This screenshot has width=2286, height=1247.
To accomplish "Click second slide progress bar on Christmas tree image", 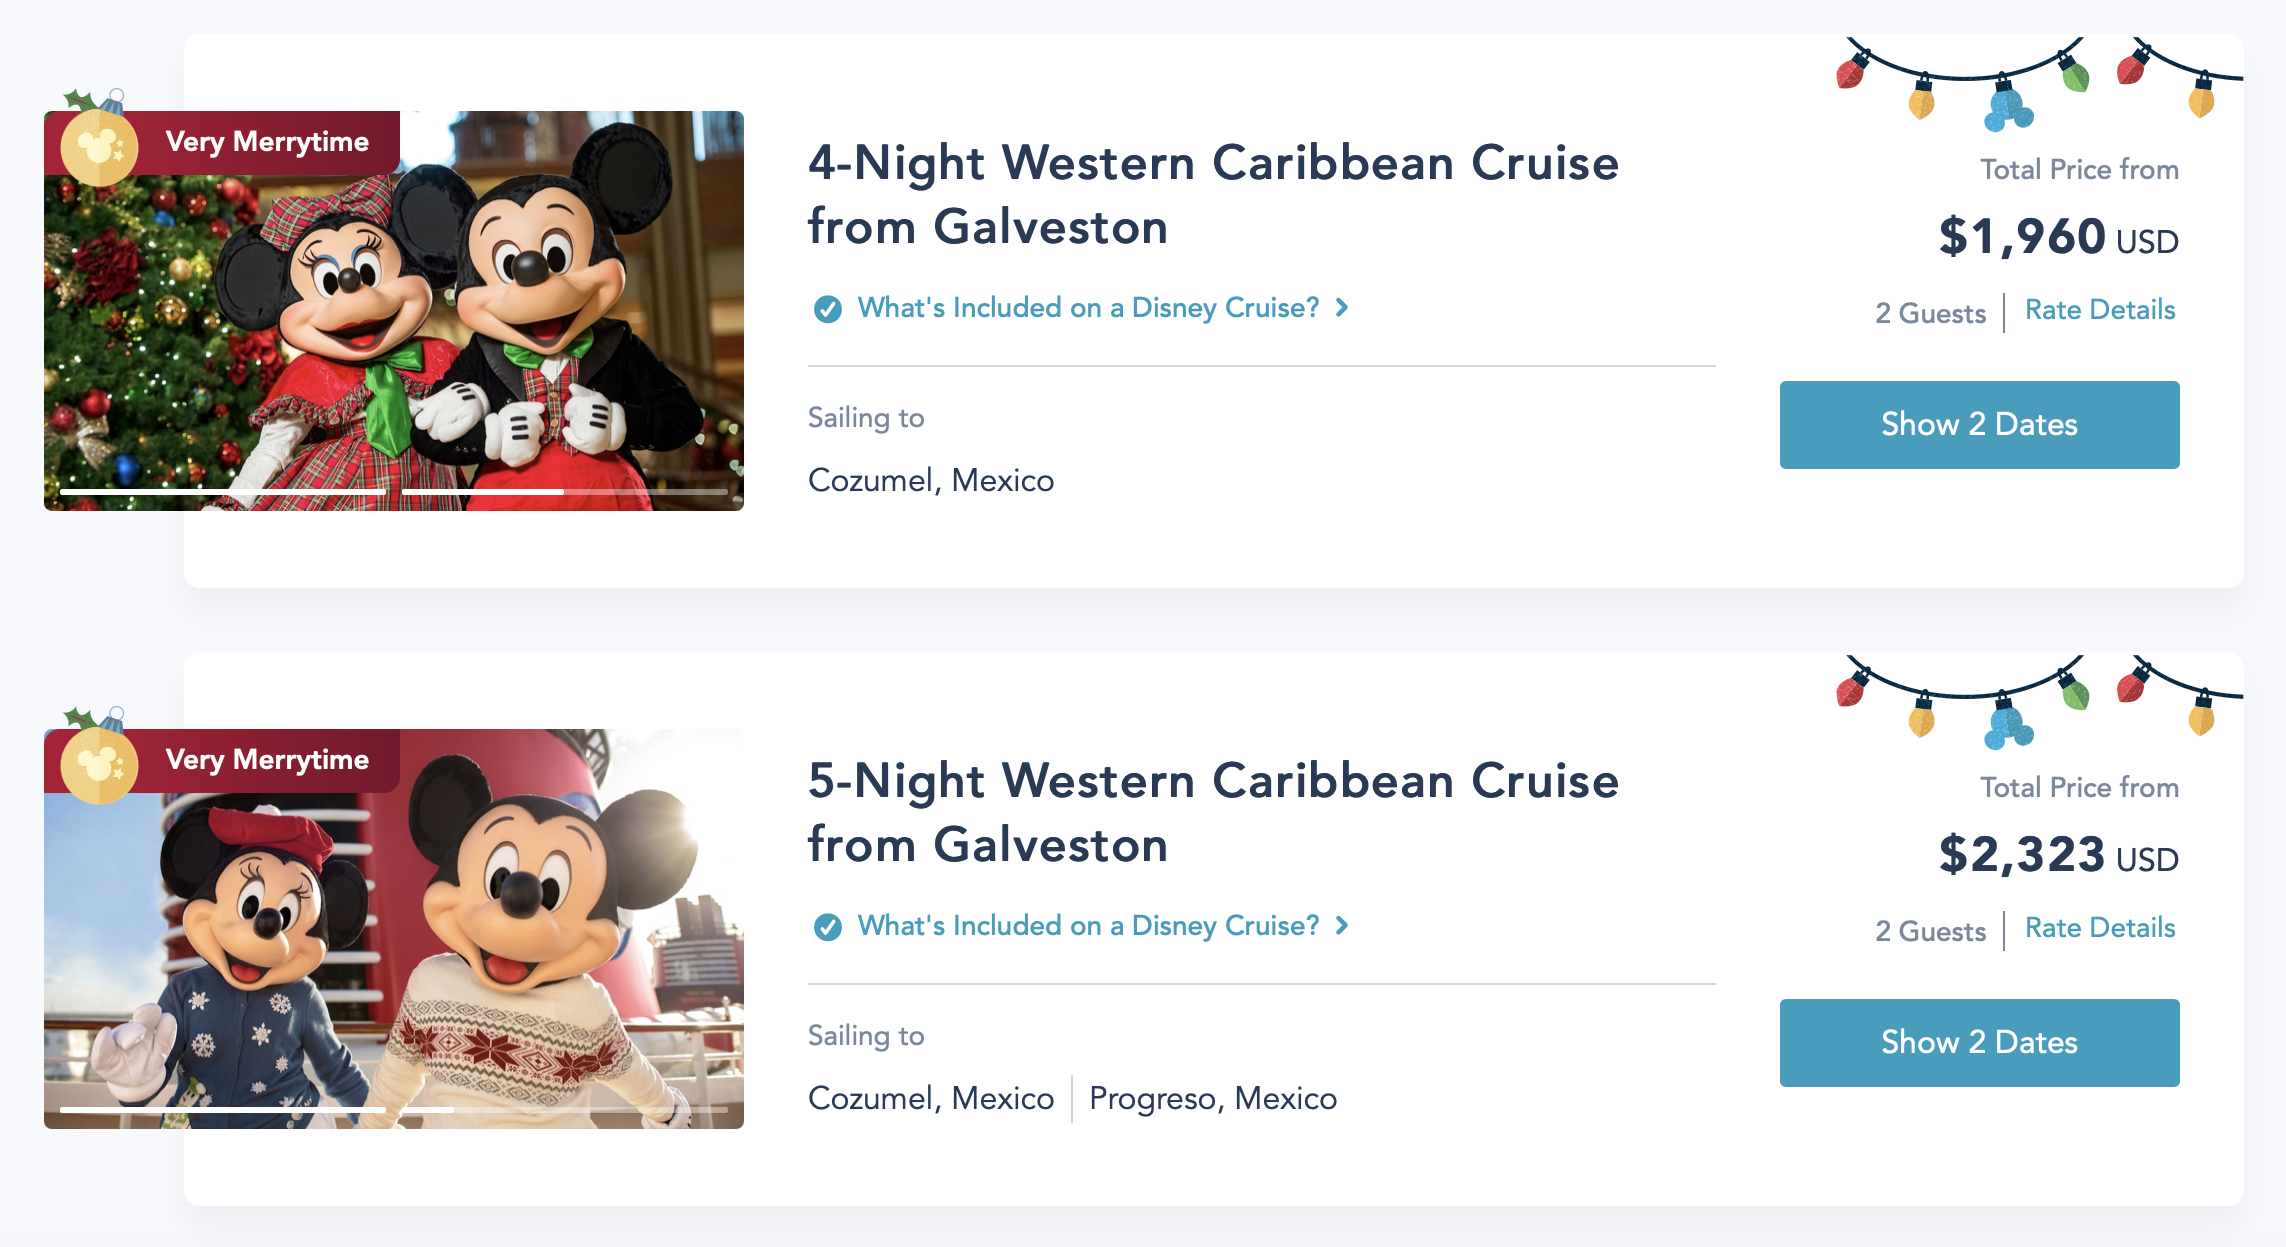I will [x=564, y=492].
